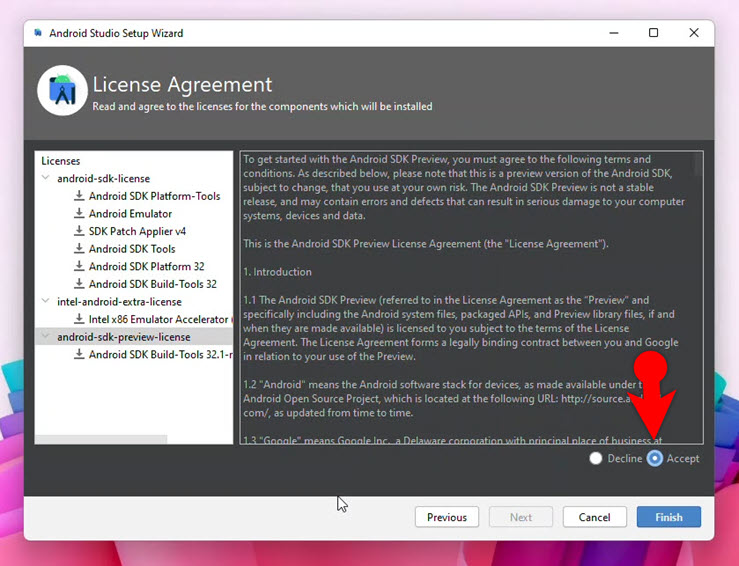
Task: Click the Previous button
Action: click(447, 517)
